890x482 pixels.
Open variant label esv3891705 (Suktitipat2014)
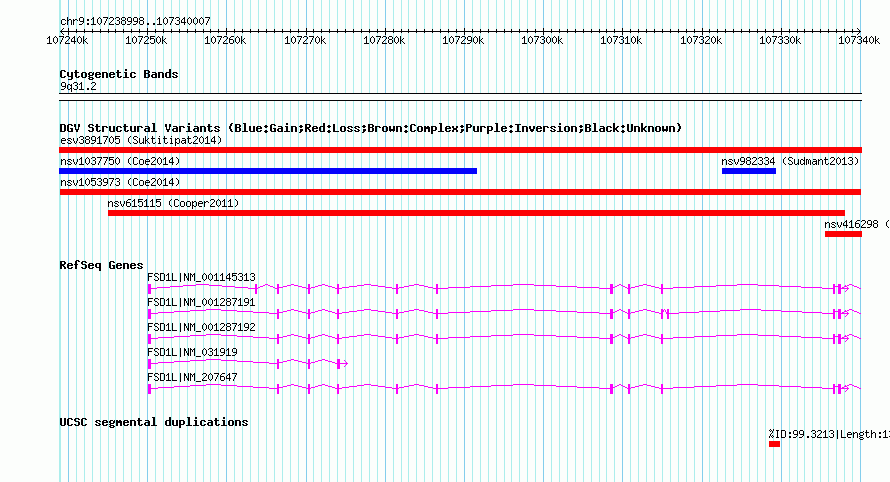[x=141, y=140]
